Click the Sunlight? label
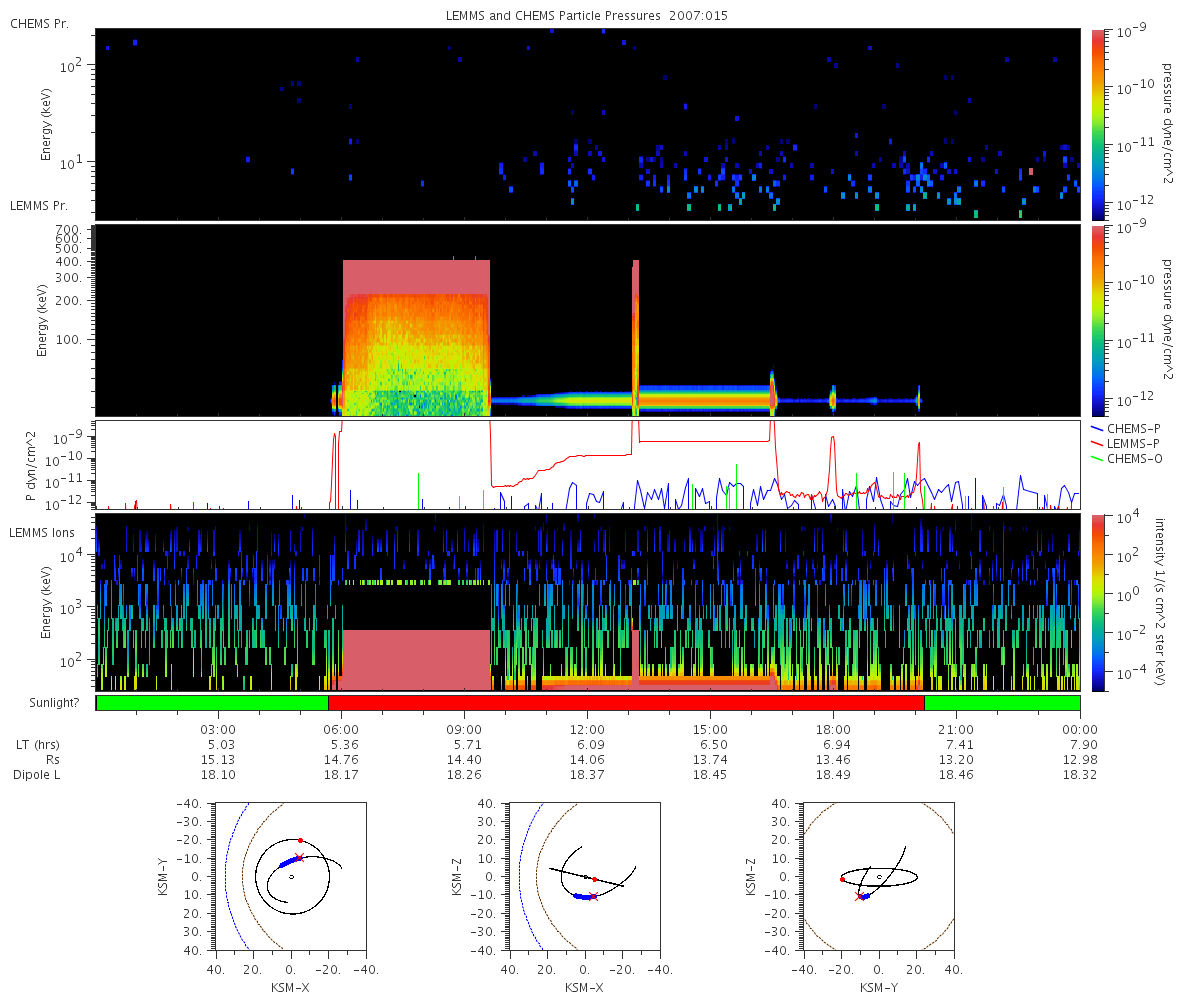This screenshot has height=1000, width=1200. 48,704
